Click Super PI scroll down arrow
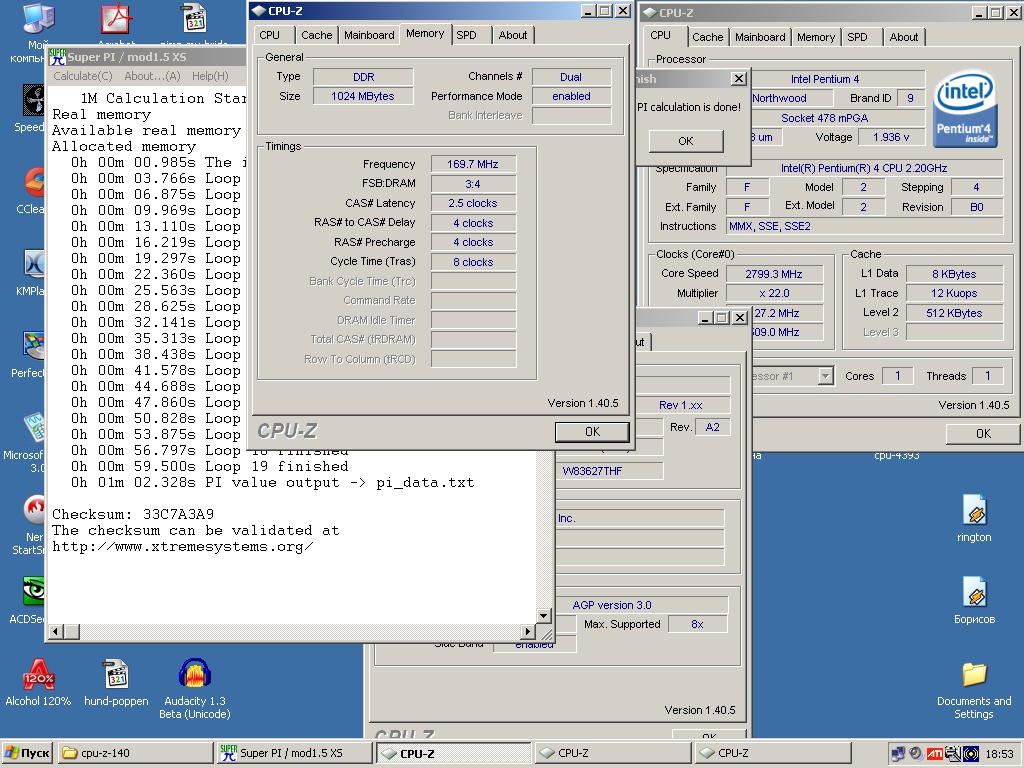This screenshot has width=1024, height=768. click(543, 615)
